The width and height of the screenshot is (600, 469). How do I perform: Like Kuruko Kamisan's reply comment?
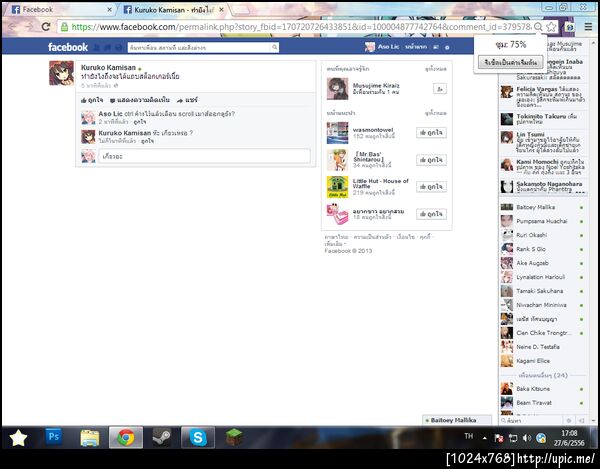coord(147,141)
